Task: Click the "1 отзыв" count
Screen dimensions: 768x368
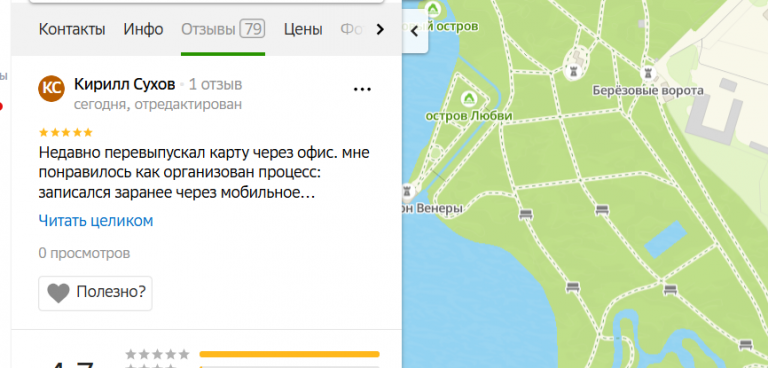Action: pyautogui.click(x=216, y=84)
